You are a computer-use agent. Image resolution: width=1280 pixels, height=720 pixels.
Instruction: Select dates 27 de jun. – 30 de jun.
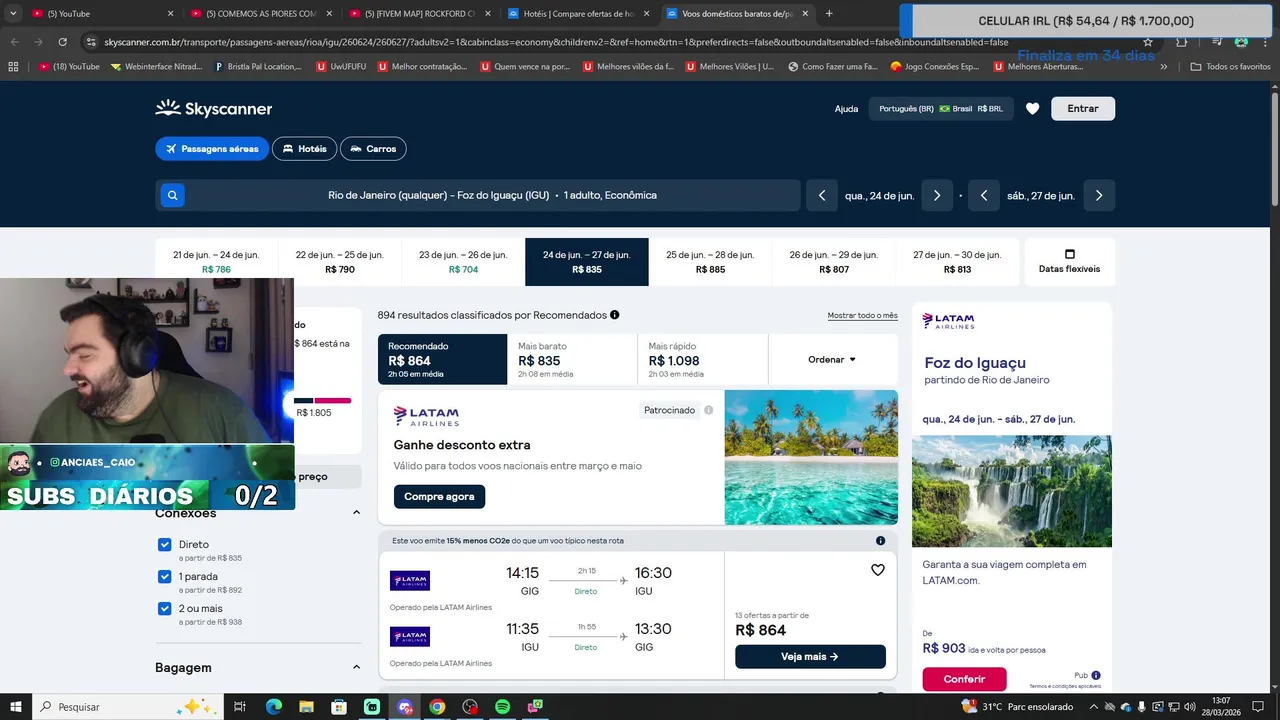[x=957, y=262]
